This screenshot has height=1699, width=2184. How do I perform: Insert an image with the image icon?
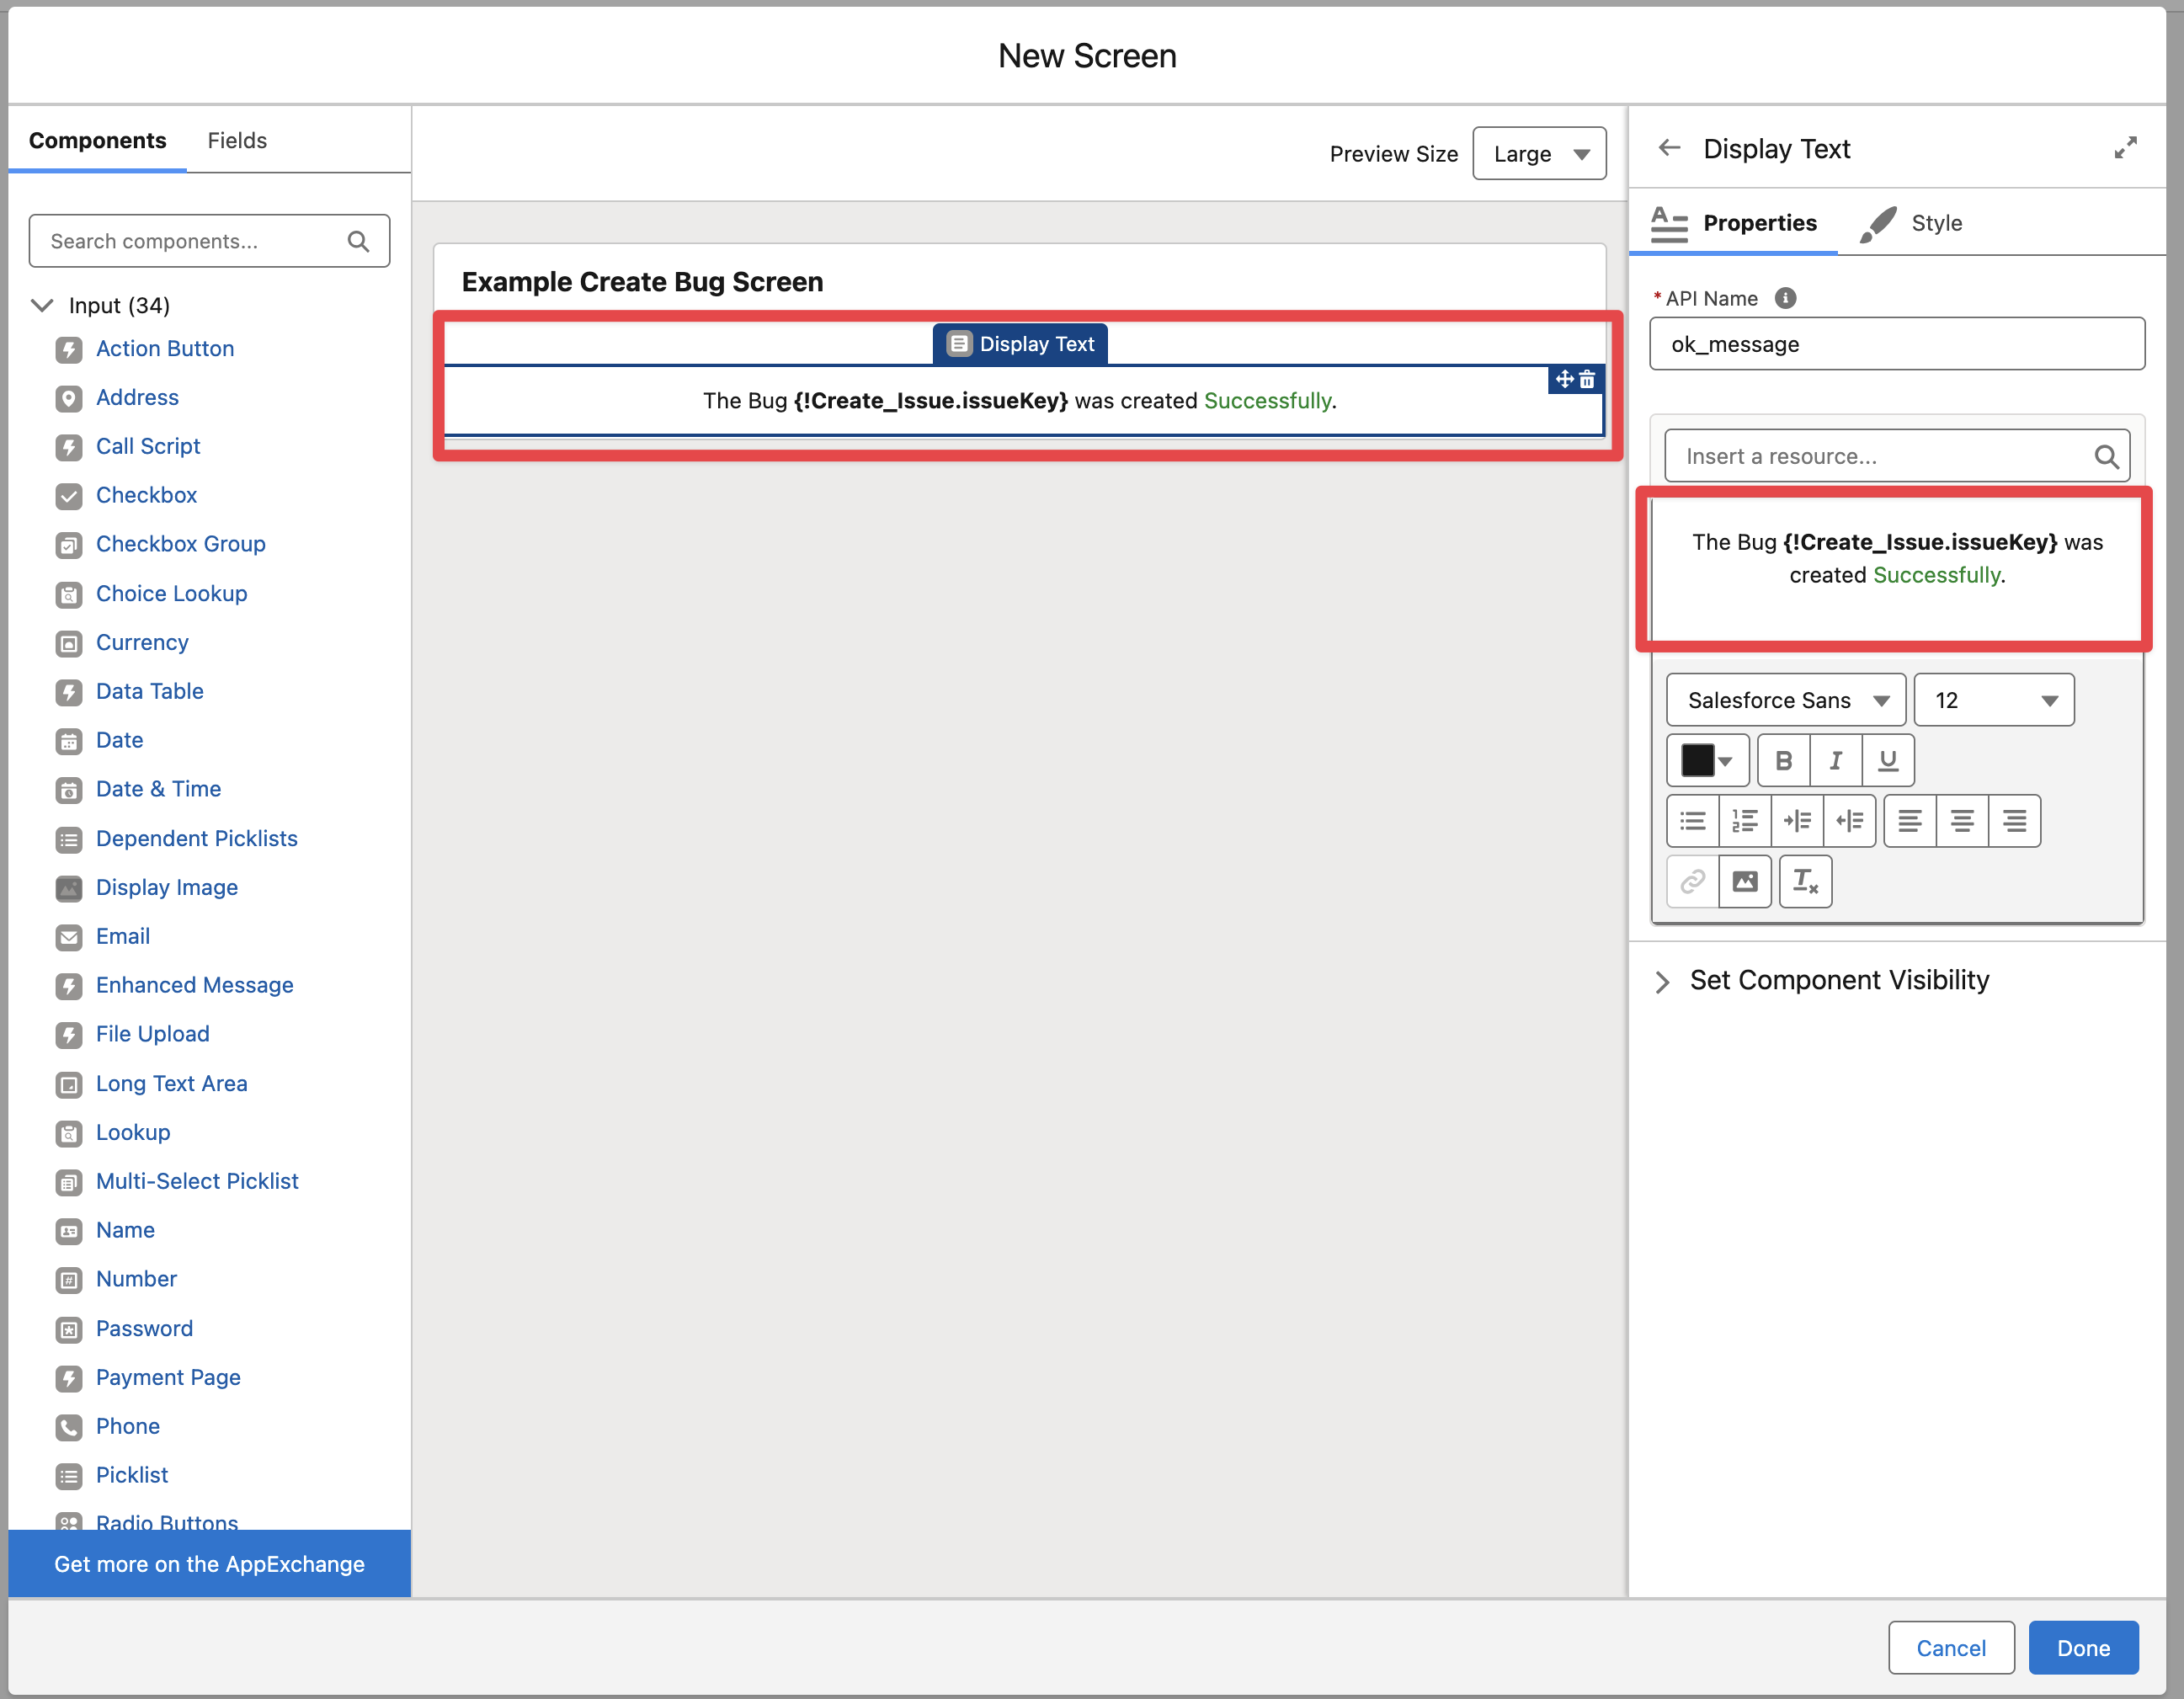(1745, 881)
